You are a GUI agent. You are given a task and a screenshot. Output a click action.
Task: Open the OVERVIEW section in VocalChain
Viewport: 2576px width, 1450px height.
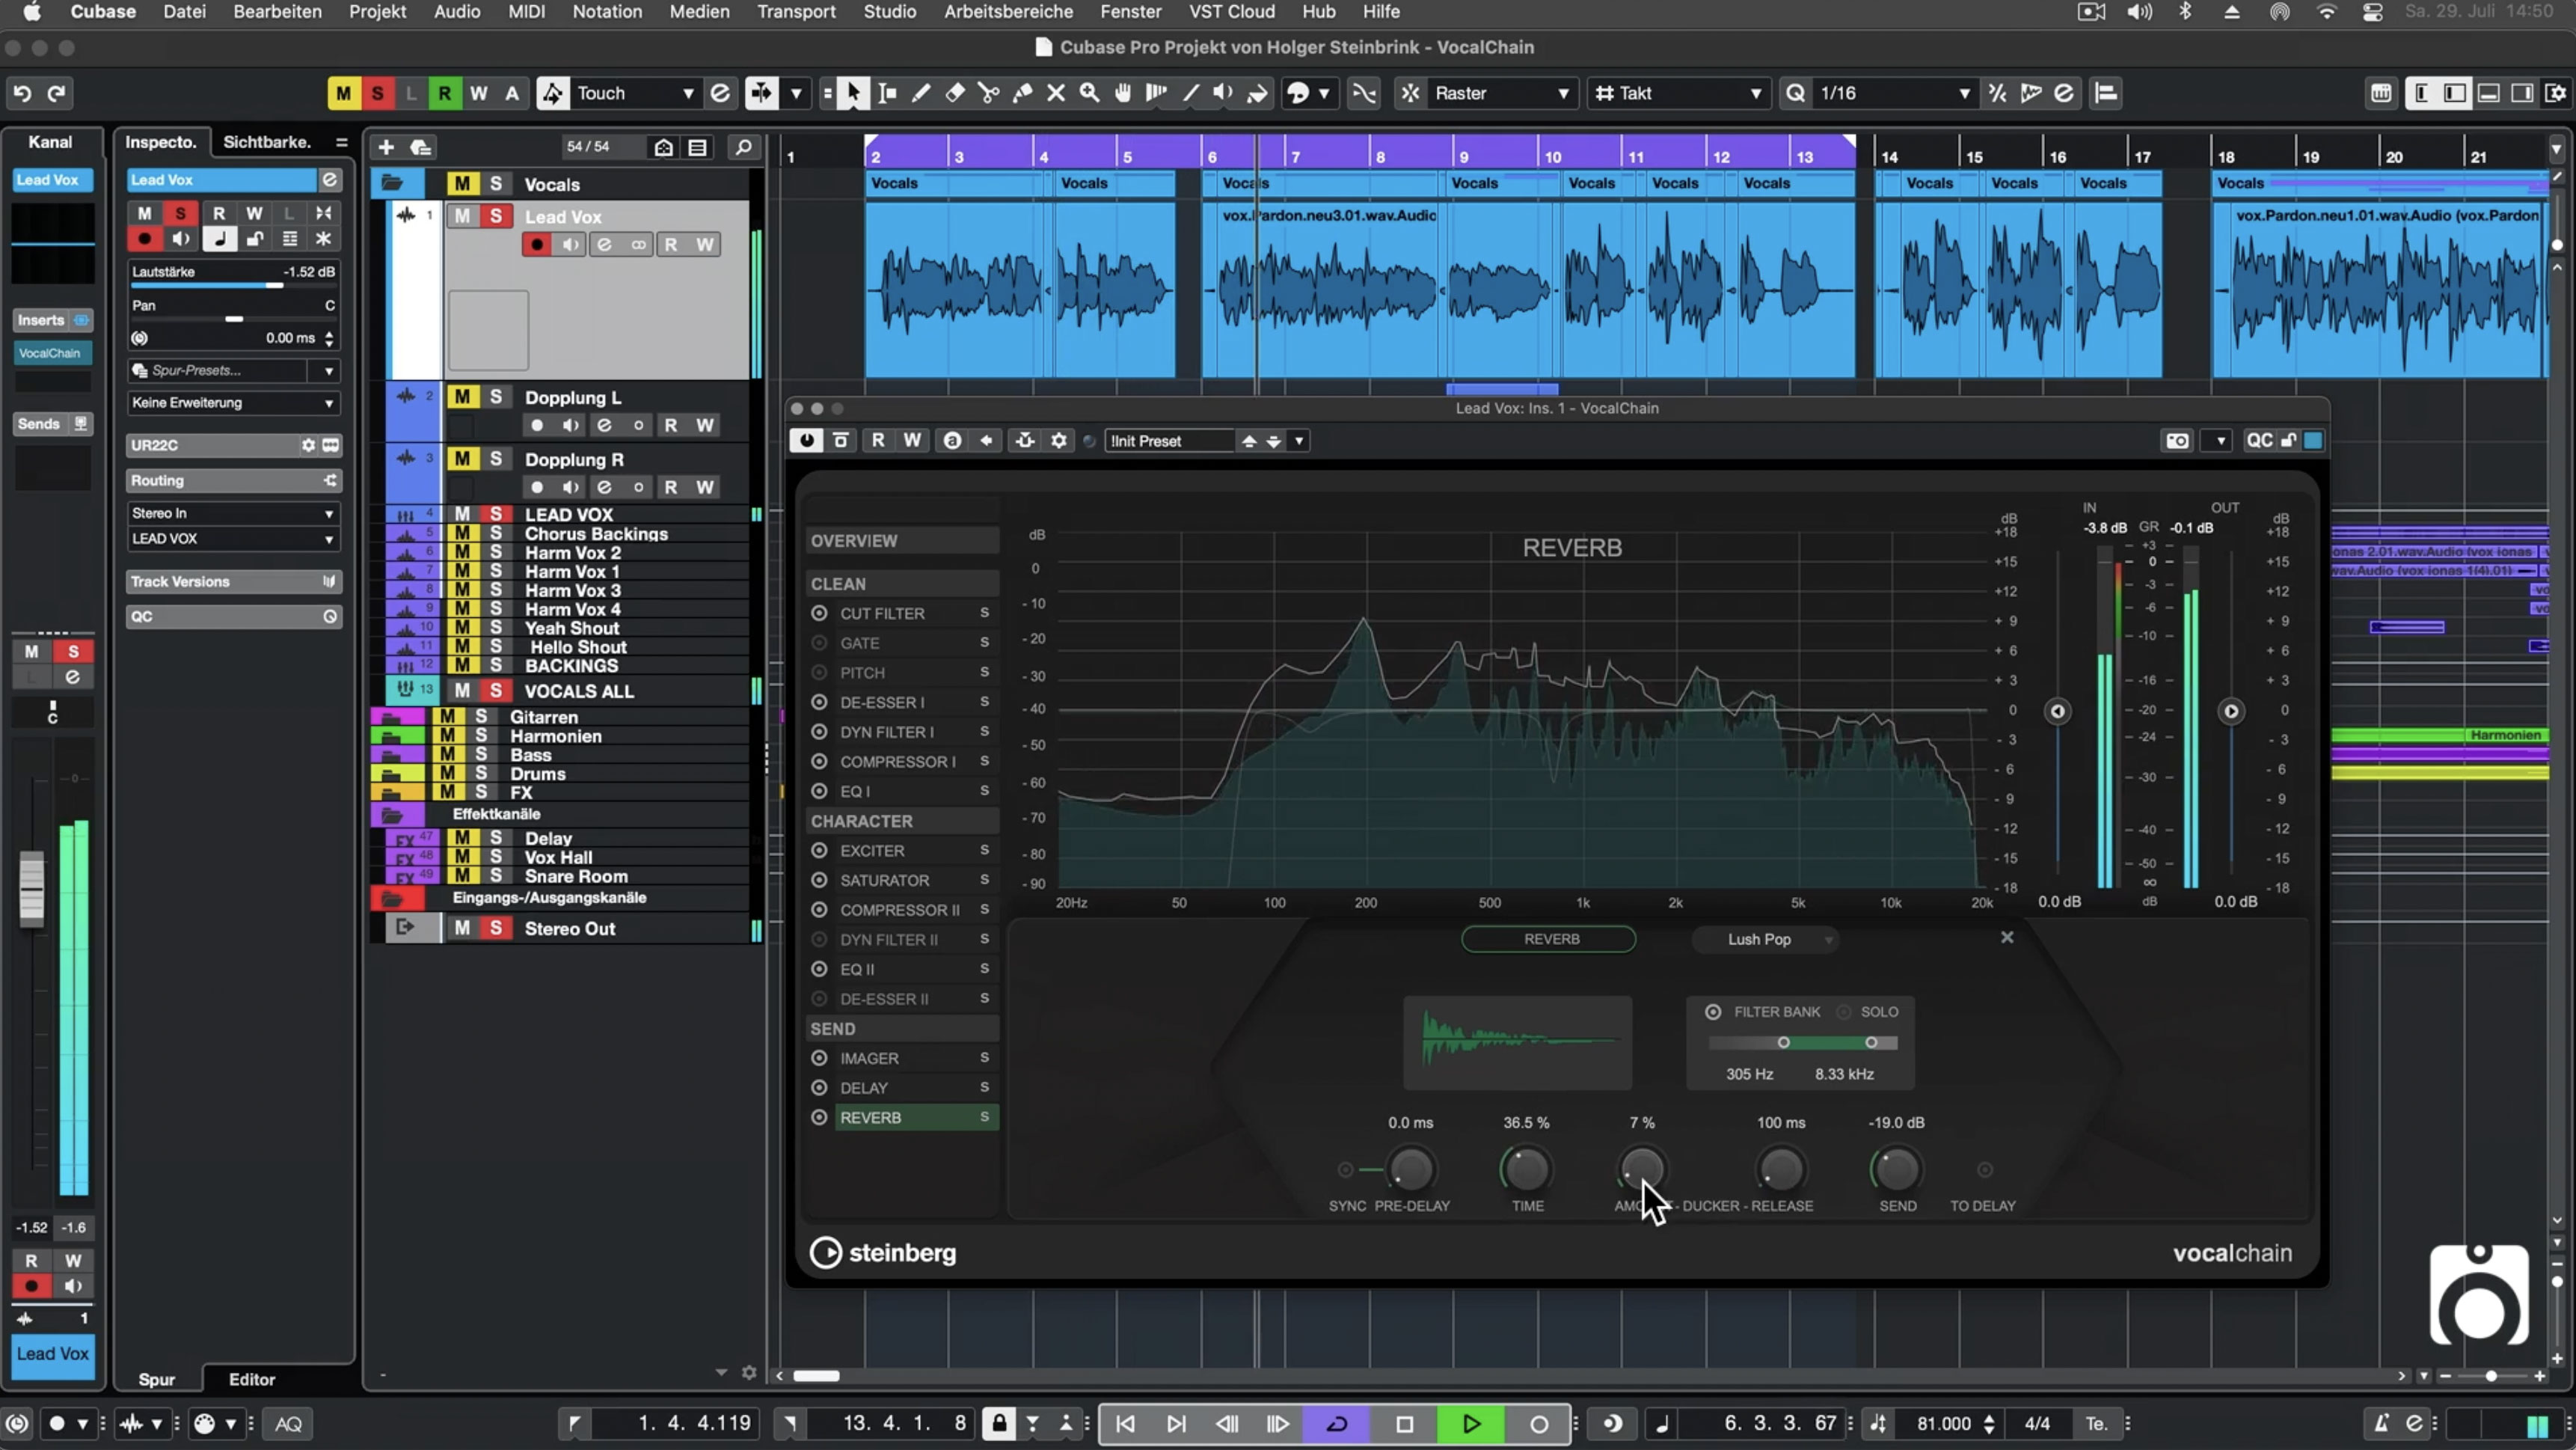pos(902,541)
